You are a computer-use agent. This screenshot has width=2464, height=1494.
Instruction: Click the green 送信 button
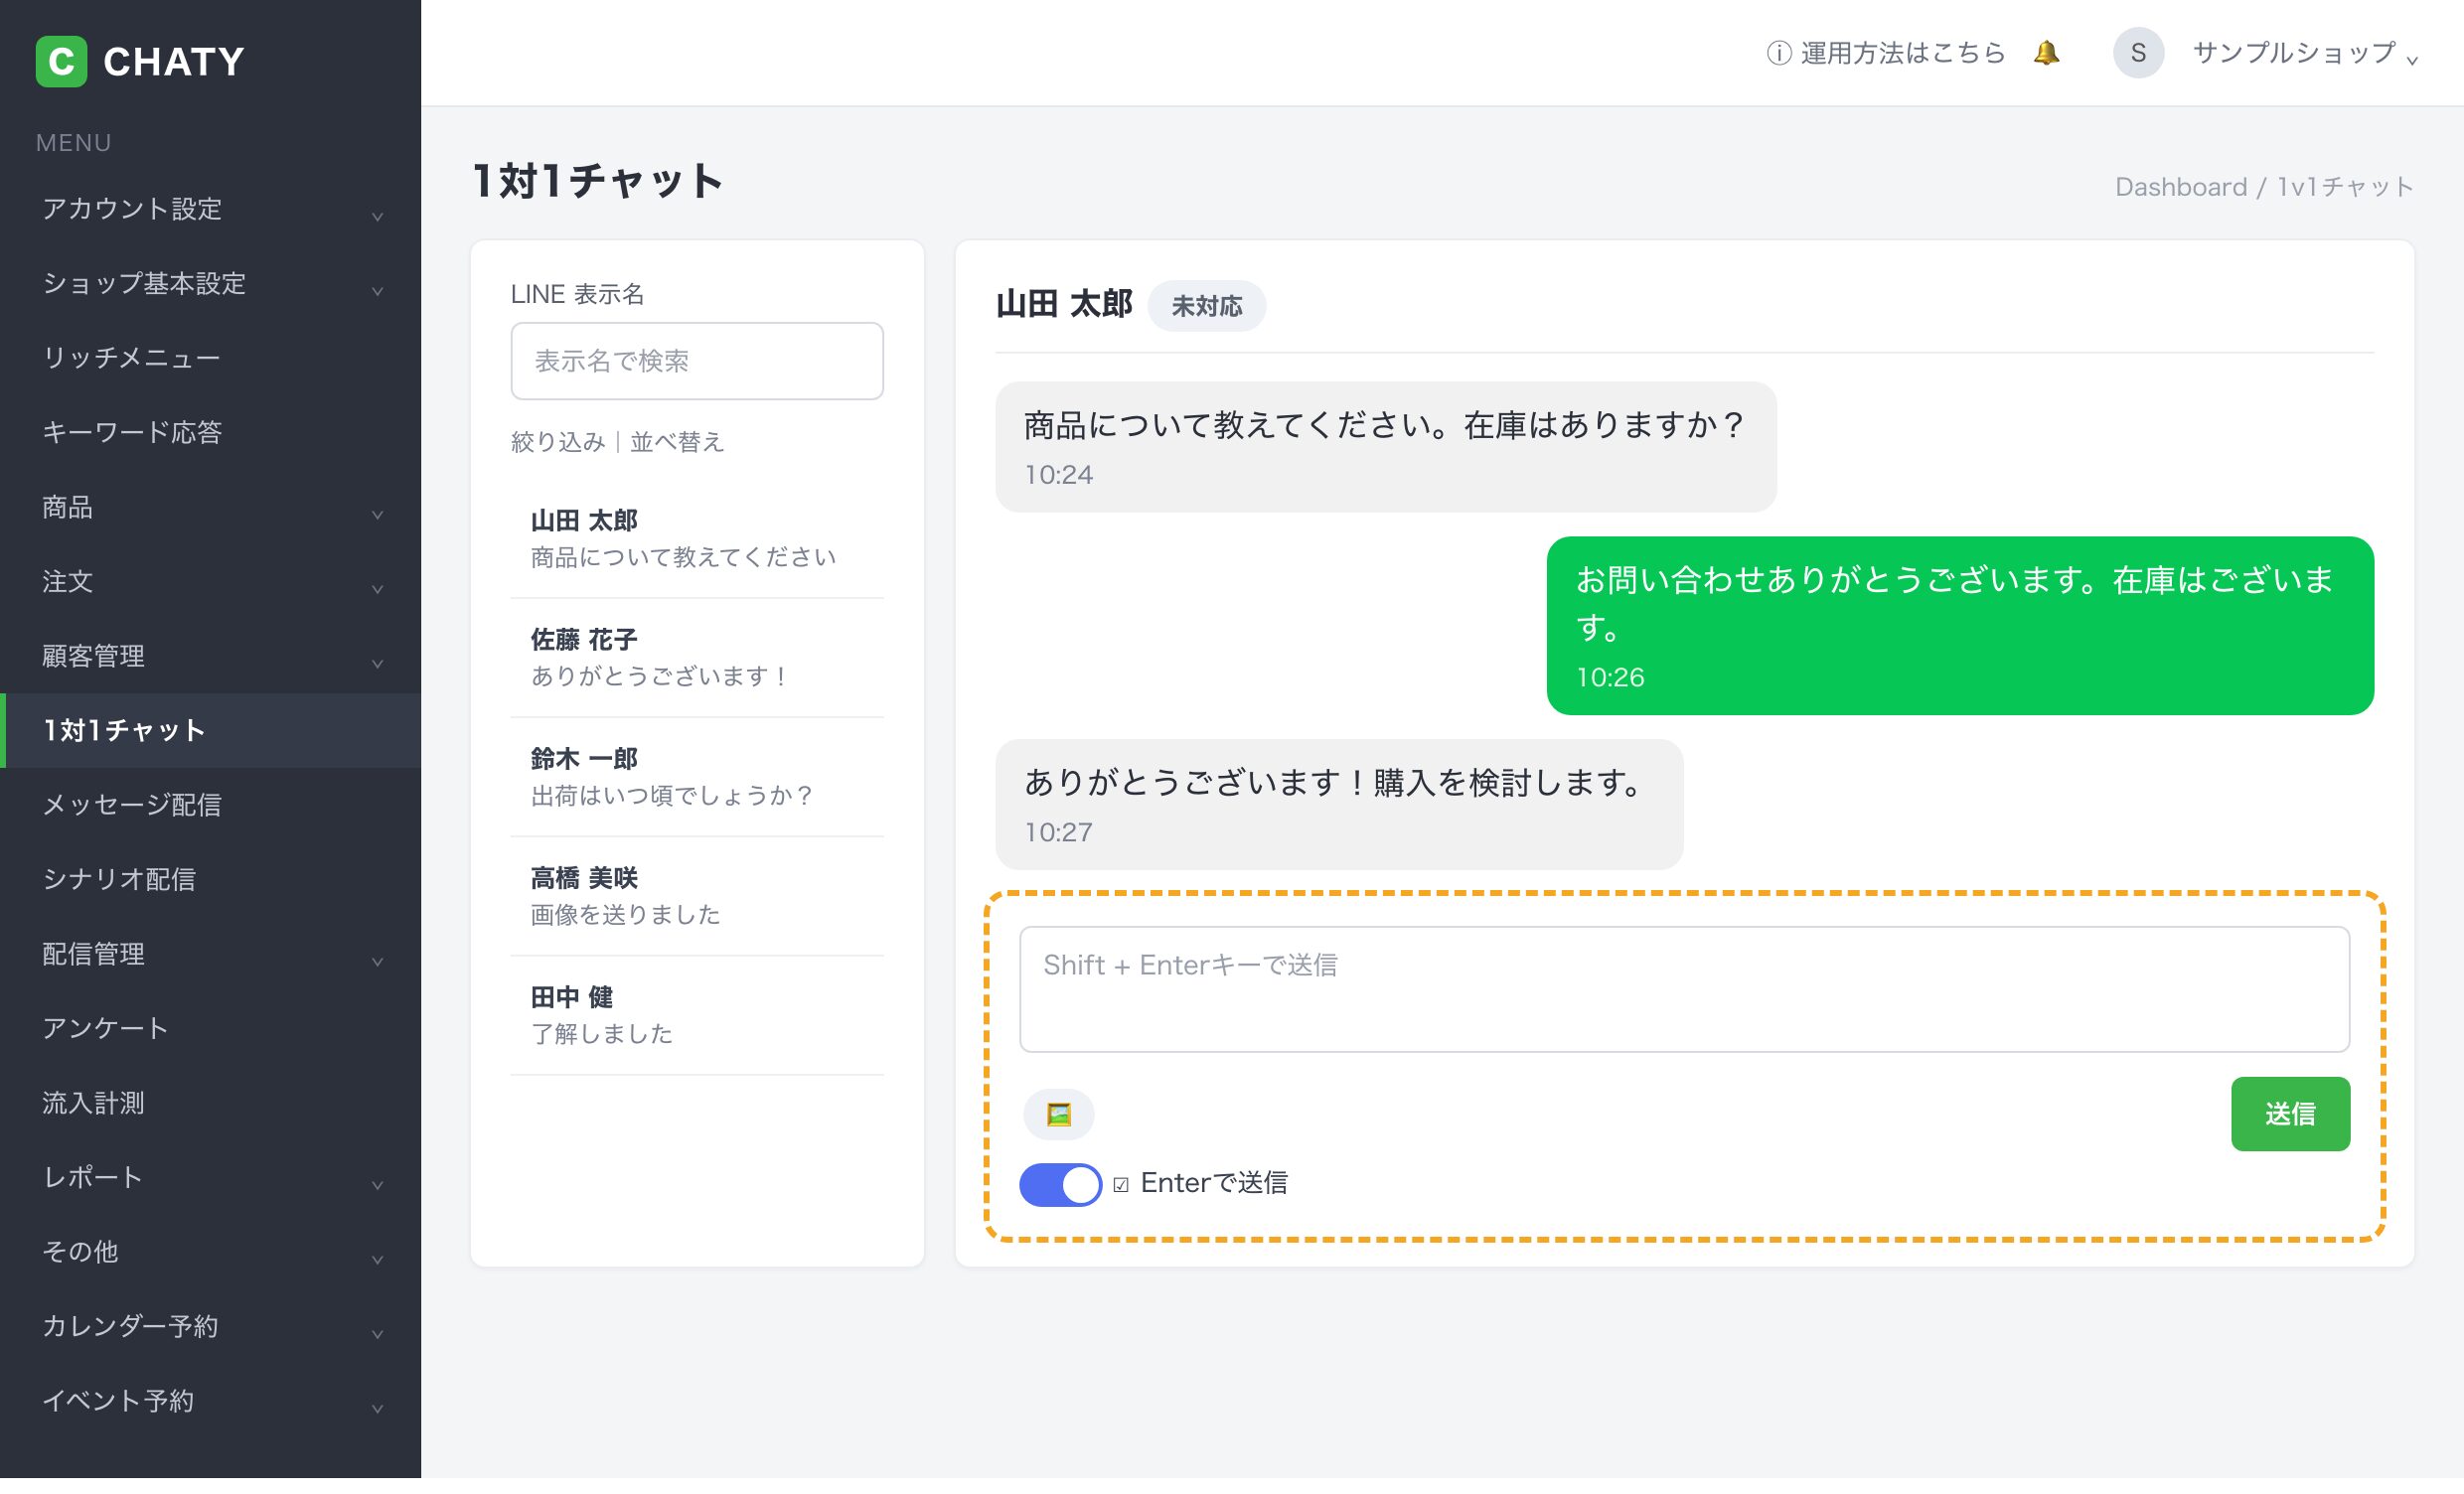2290,1114
